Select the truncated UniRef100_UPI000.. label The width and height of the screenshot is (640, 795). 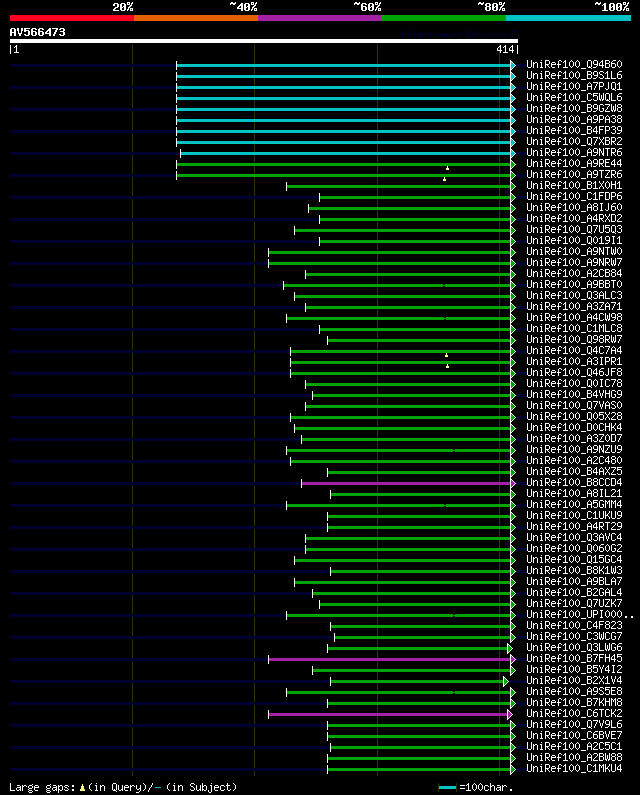click(580, 615)
